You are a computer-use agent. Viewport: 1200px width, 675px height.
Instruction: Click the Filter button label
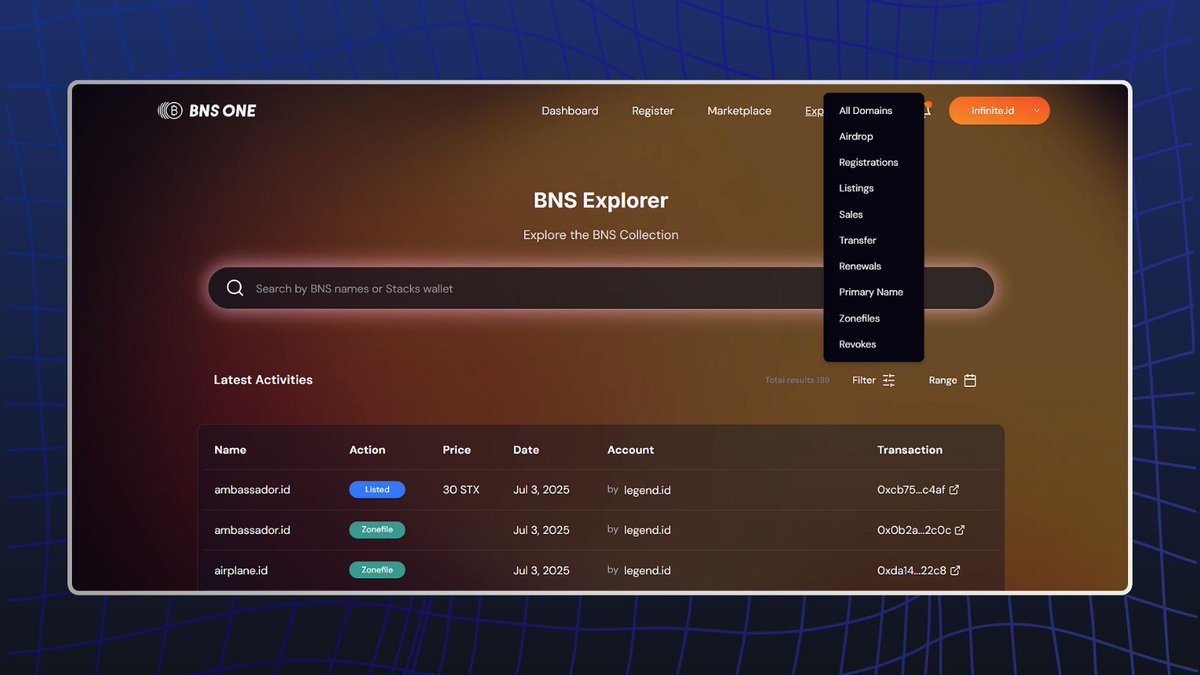pos(864,380)
